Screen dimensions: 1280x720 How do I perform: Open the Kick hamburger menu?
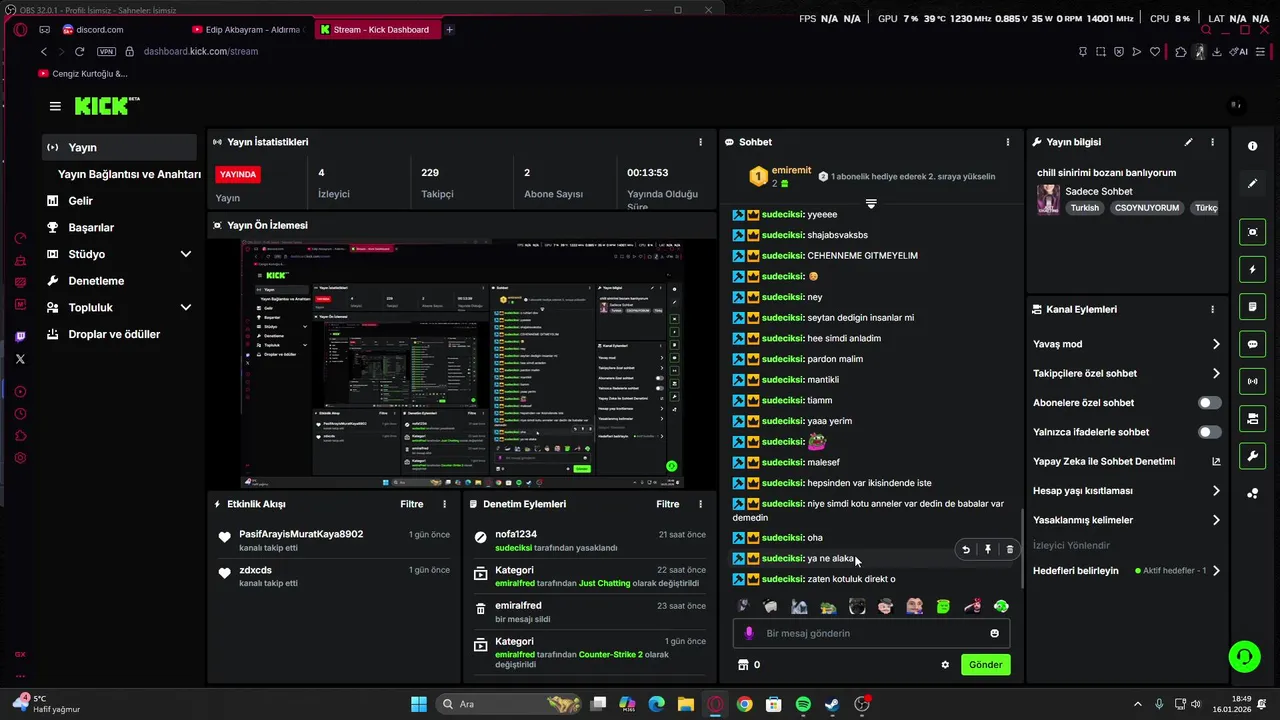click(55, 106)
